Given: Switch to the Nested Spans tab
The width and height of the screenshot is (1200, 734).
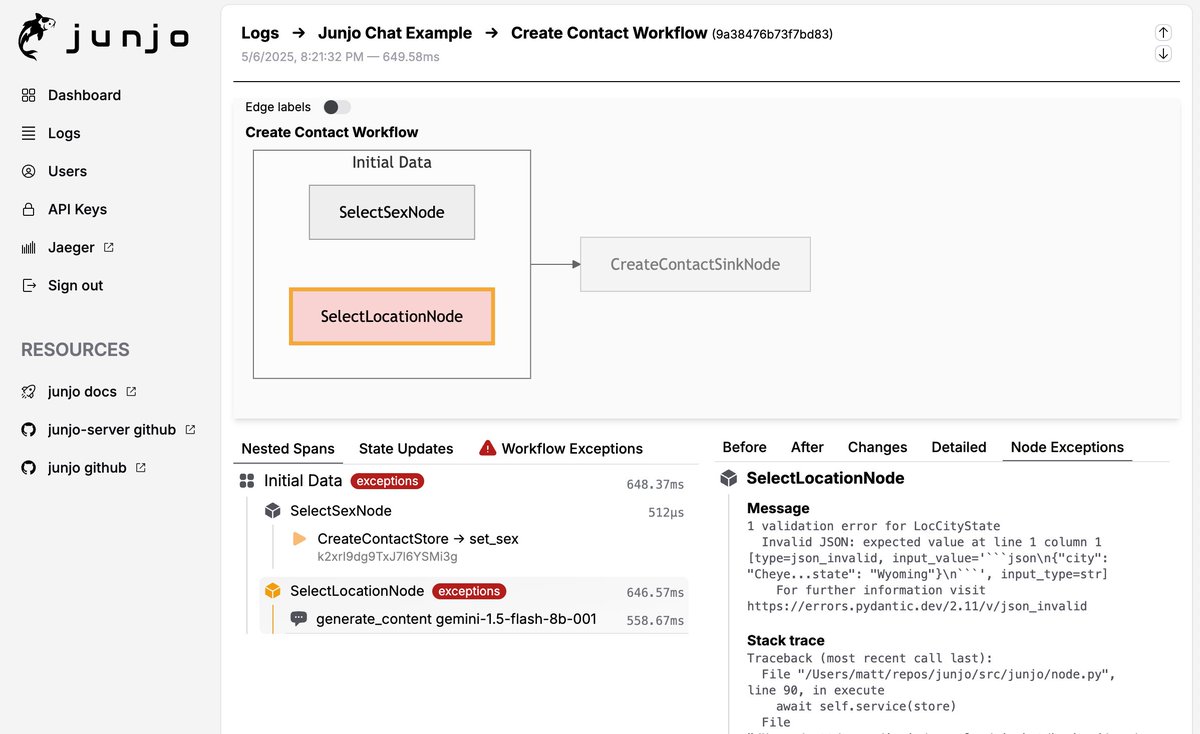Looking at the screenshot, I should [x=288, y=448].
